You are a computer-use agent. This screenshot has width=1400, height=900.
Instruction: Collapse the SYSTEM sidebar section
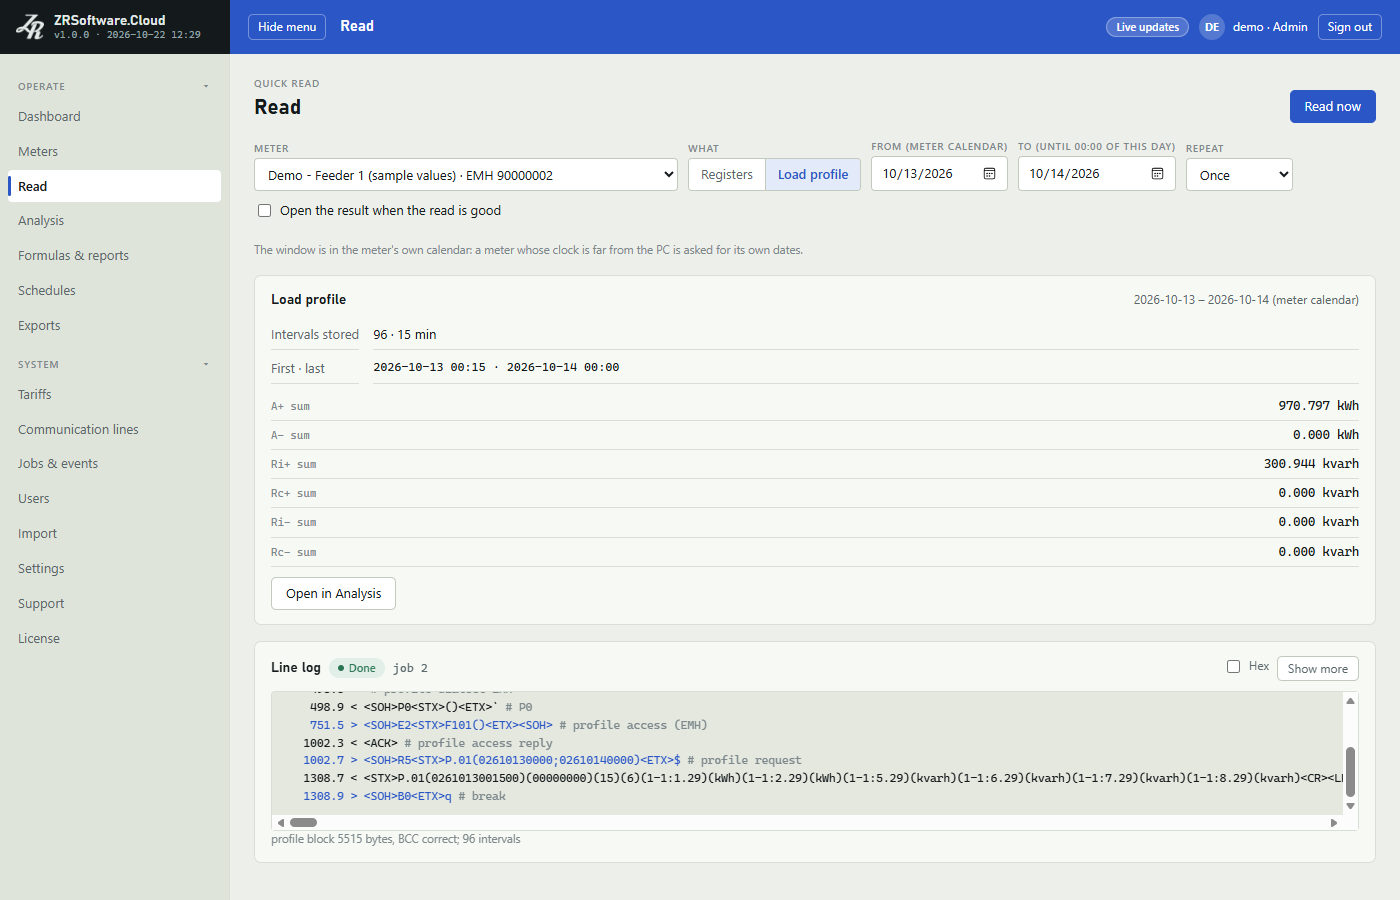point(206,364)
